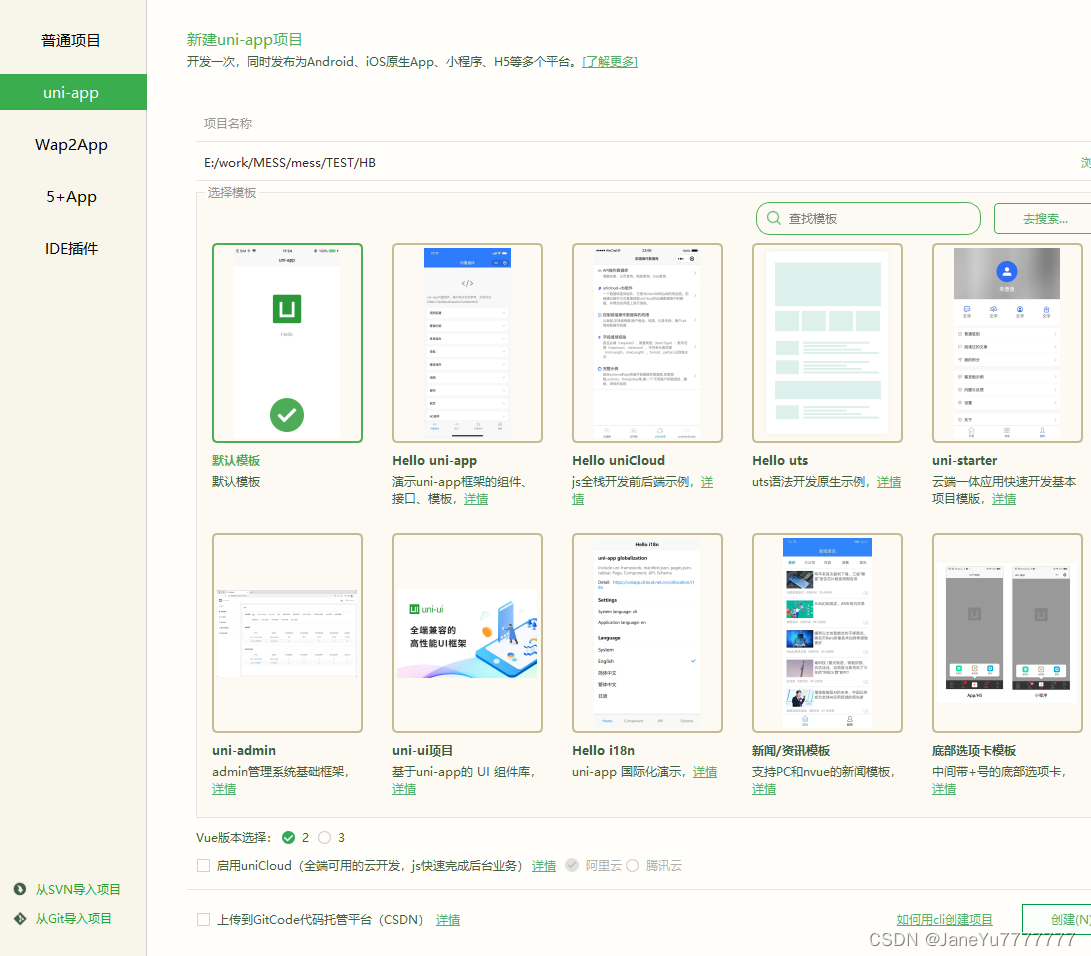This screenshot has height=956, width=1091.
Task: Select the 底部选项卡模板 thumbnail
Action: point(1008,633)
